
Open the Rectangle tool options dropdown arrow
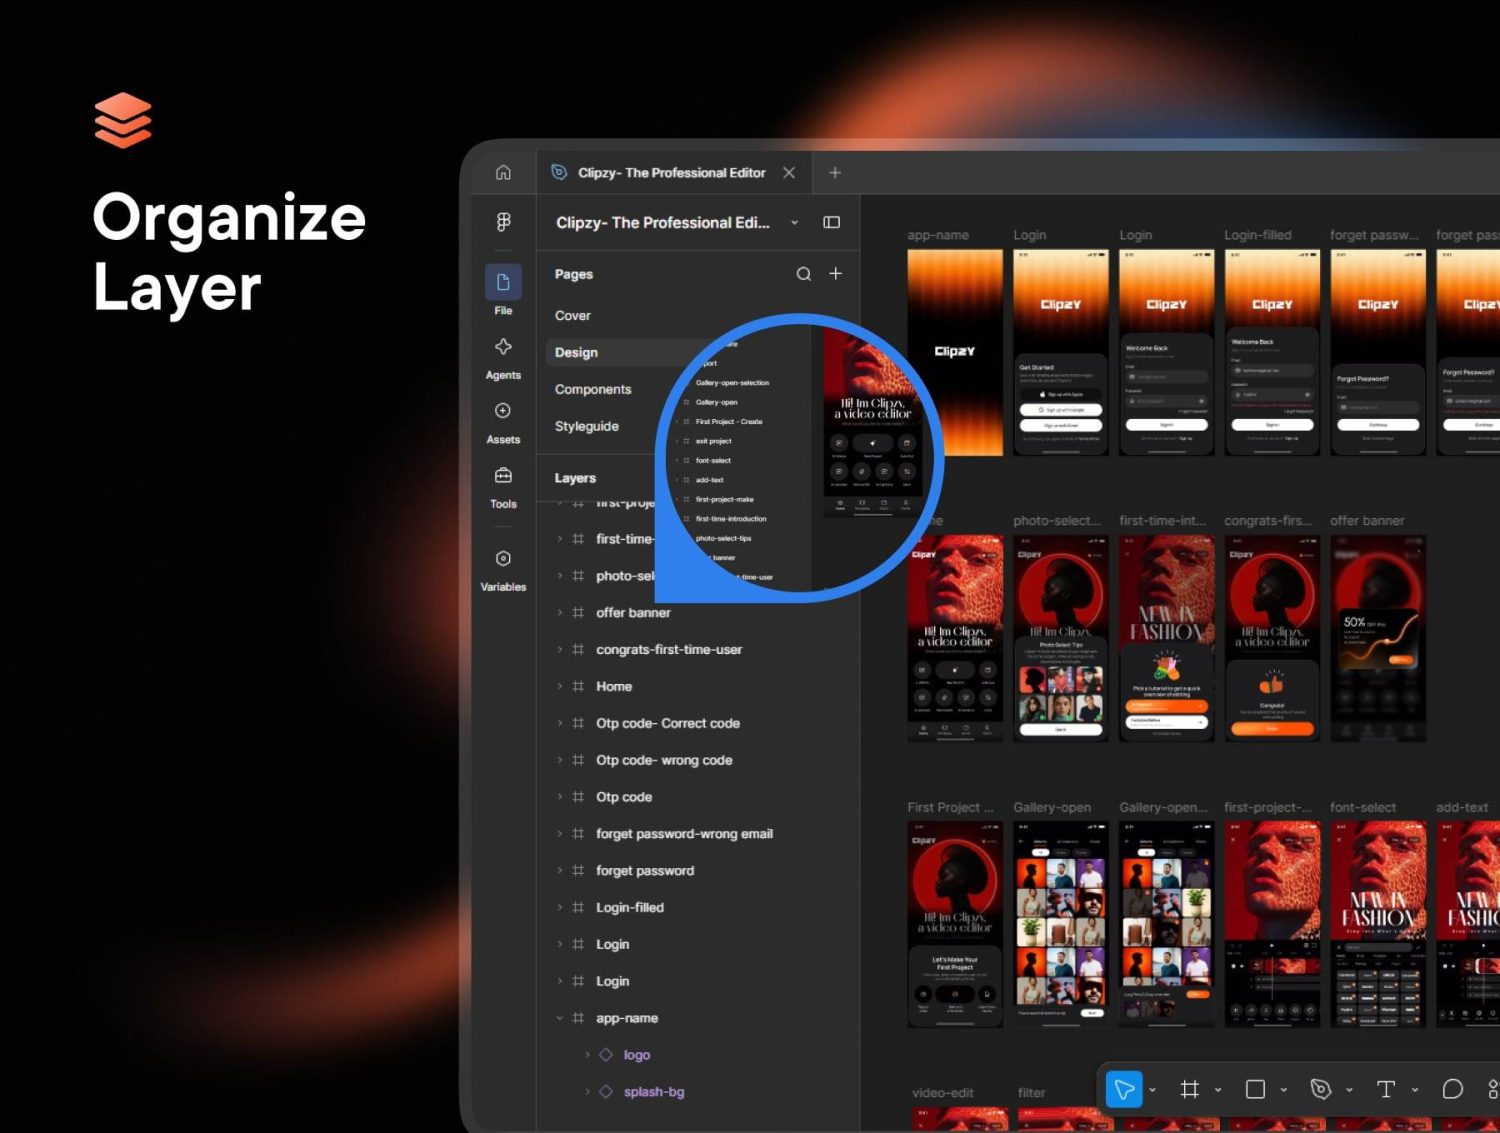tap(1283, 1090)
